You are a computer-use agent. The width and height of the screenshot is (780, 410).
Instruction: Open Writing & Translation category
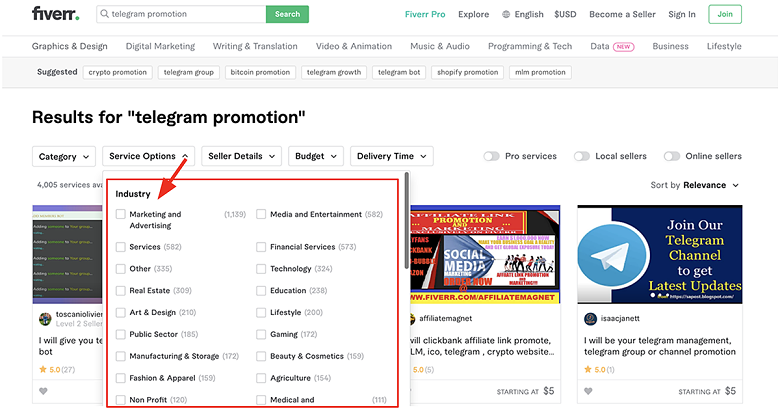255,46
